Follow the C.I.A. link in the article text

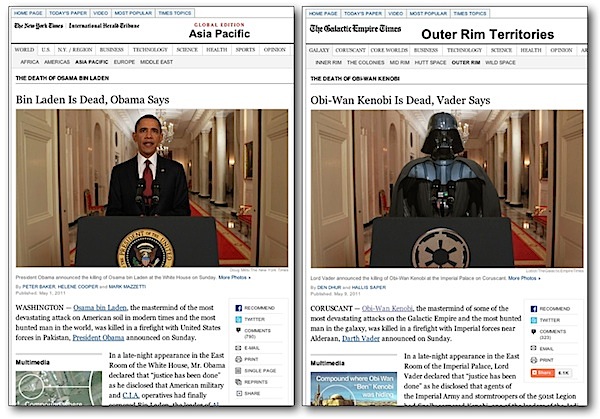131,395
